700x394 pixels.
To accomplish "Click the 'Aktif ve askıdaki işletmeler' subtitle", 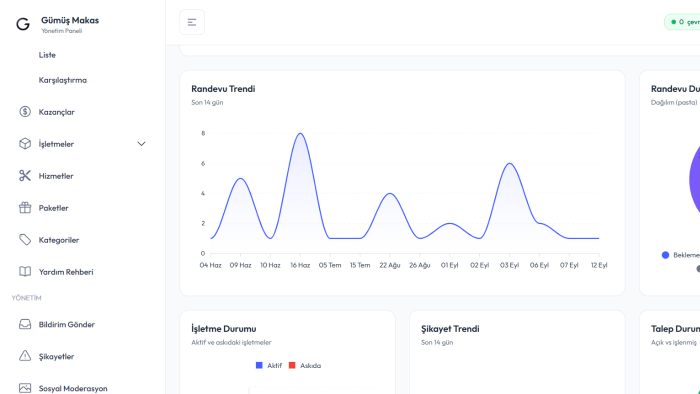I will (231, 343).
